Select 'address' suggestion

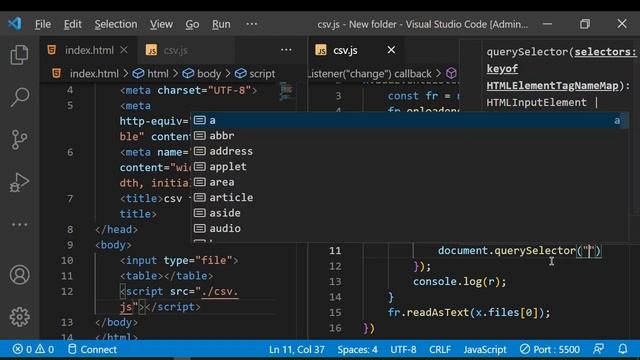409,151
